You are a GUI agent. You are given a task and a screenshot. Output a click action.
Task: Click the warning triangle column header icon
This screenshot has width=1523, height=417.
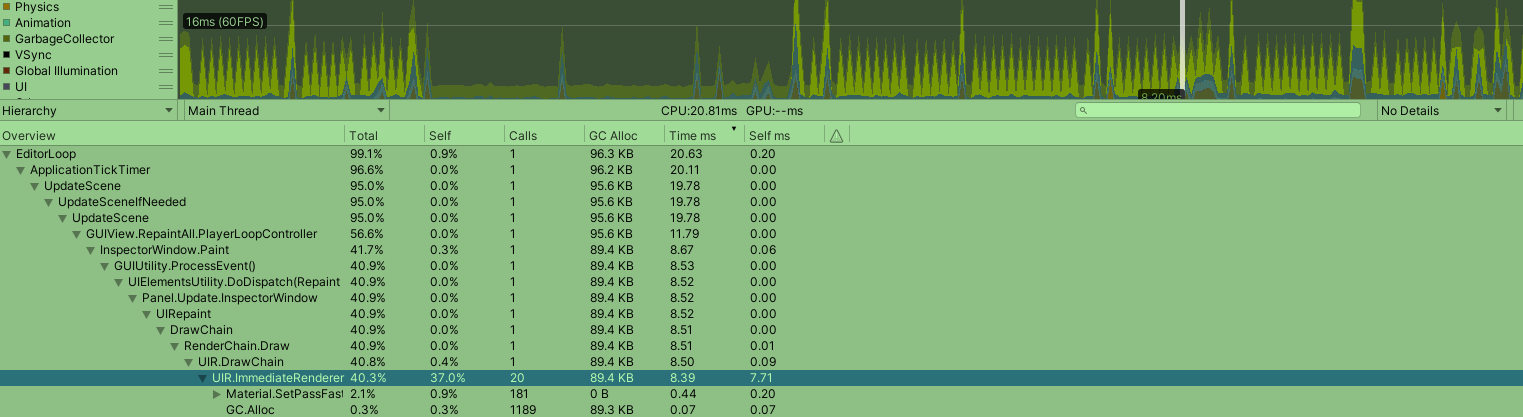tap(836, 136)
